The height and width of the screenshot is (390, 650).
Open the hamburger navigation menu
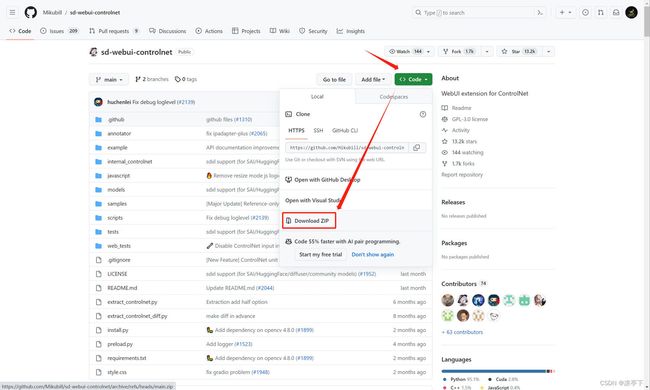[x=12, y=12]
